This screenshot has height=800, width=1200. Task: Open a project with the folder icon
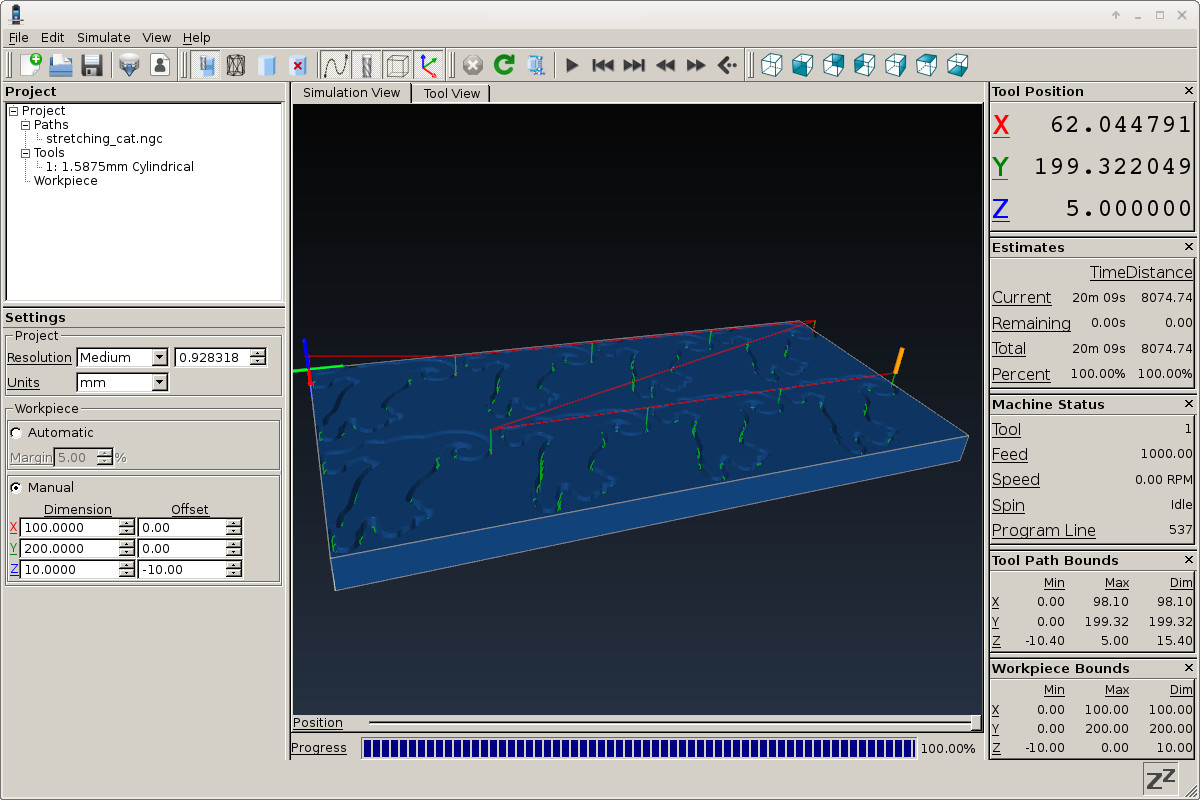tap(61, 65)
